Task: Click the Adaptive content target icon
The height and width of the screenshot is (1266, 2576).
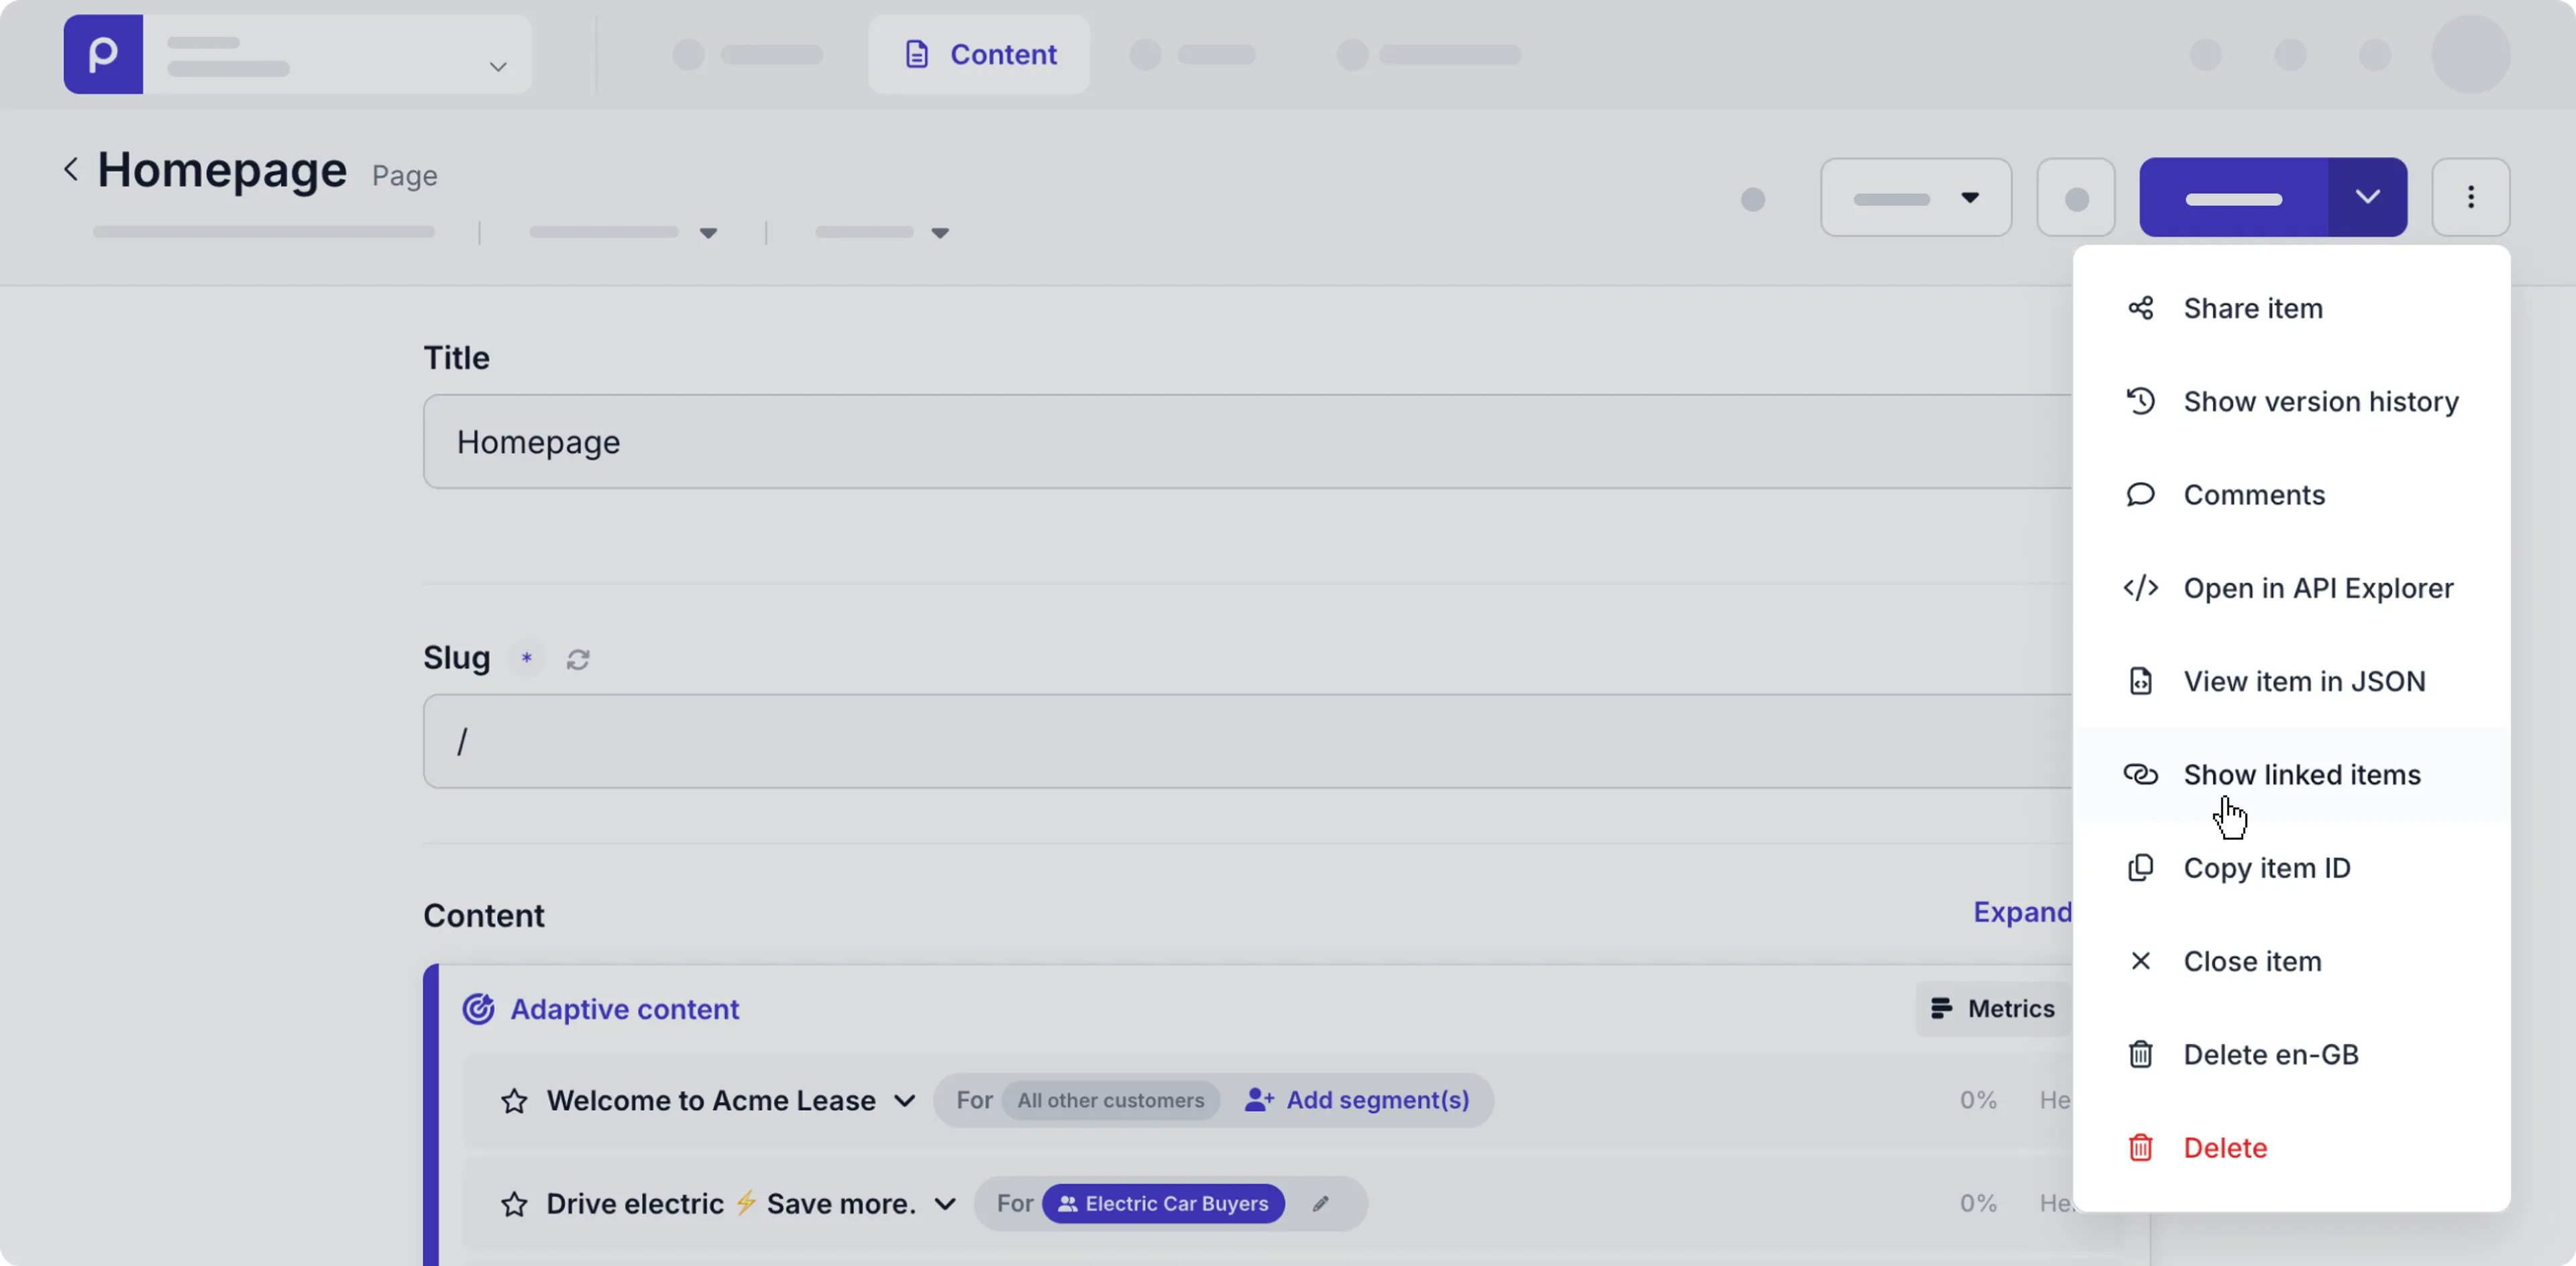Action: coord(478,1009)
